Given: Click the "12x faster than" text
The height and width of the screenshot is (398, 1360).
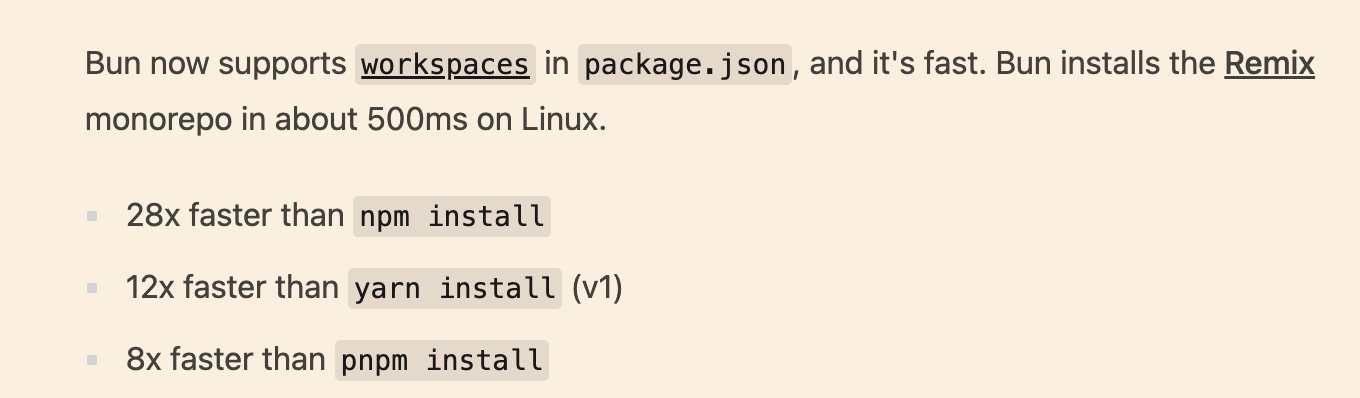Looking at the screenshot, I should click(x=232, y=288).
